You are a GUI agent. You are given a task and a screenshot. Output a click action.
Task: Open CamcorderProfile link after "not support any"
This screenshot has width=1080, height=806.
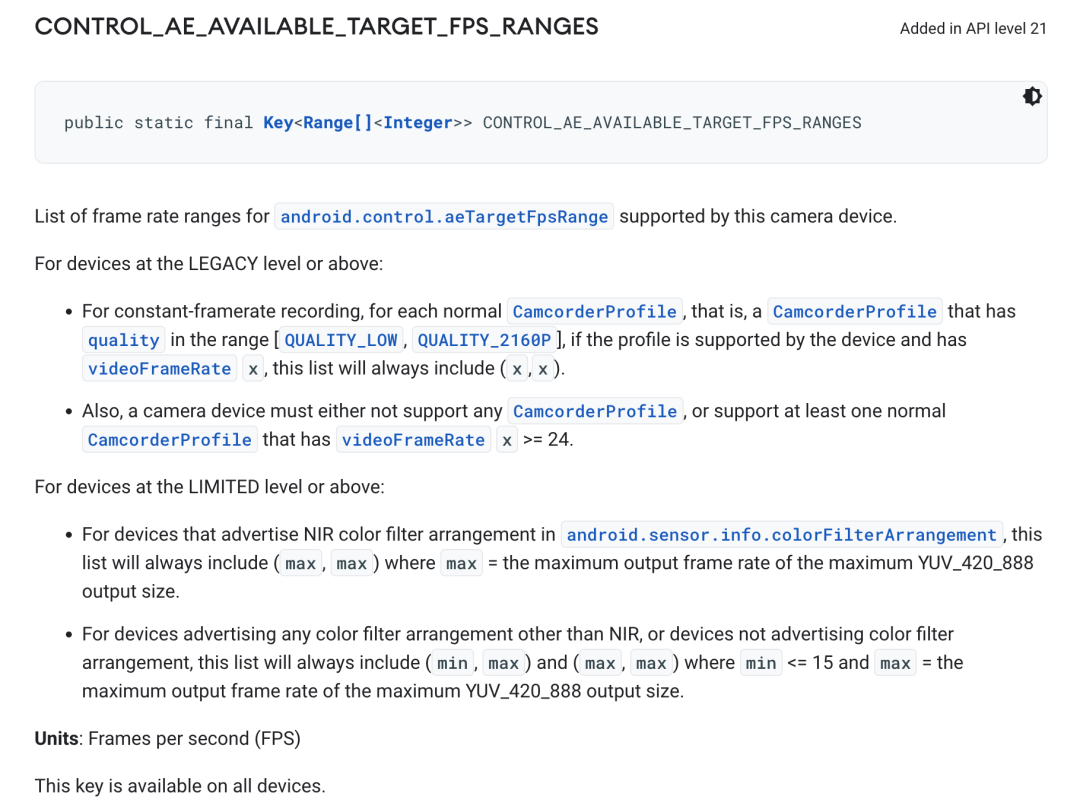(595, 412)
